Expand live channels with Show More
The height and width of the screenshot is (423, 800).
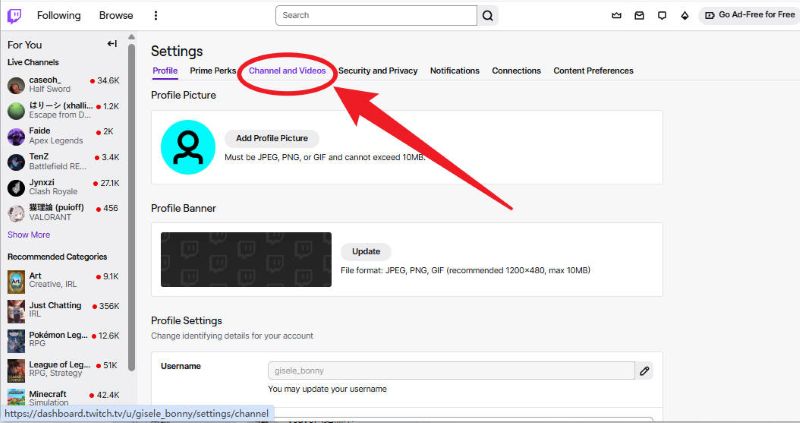pyautogui.click(x=28, y=235)
